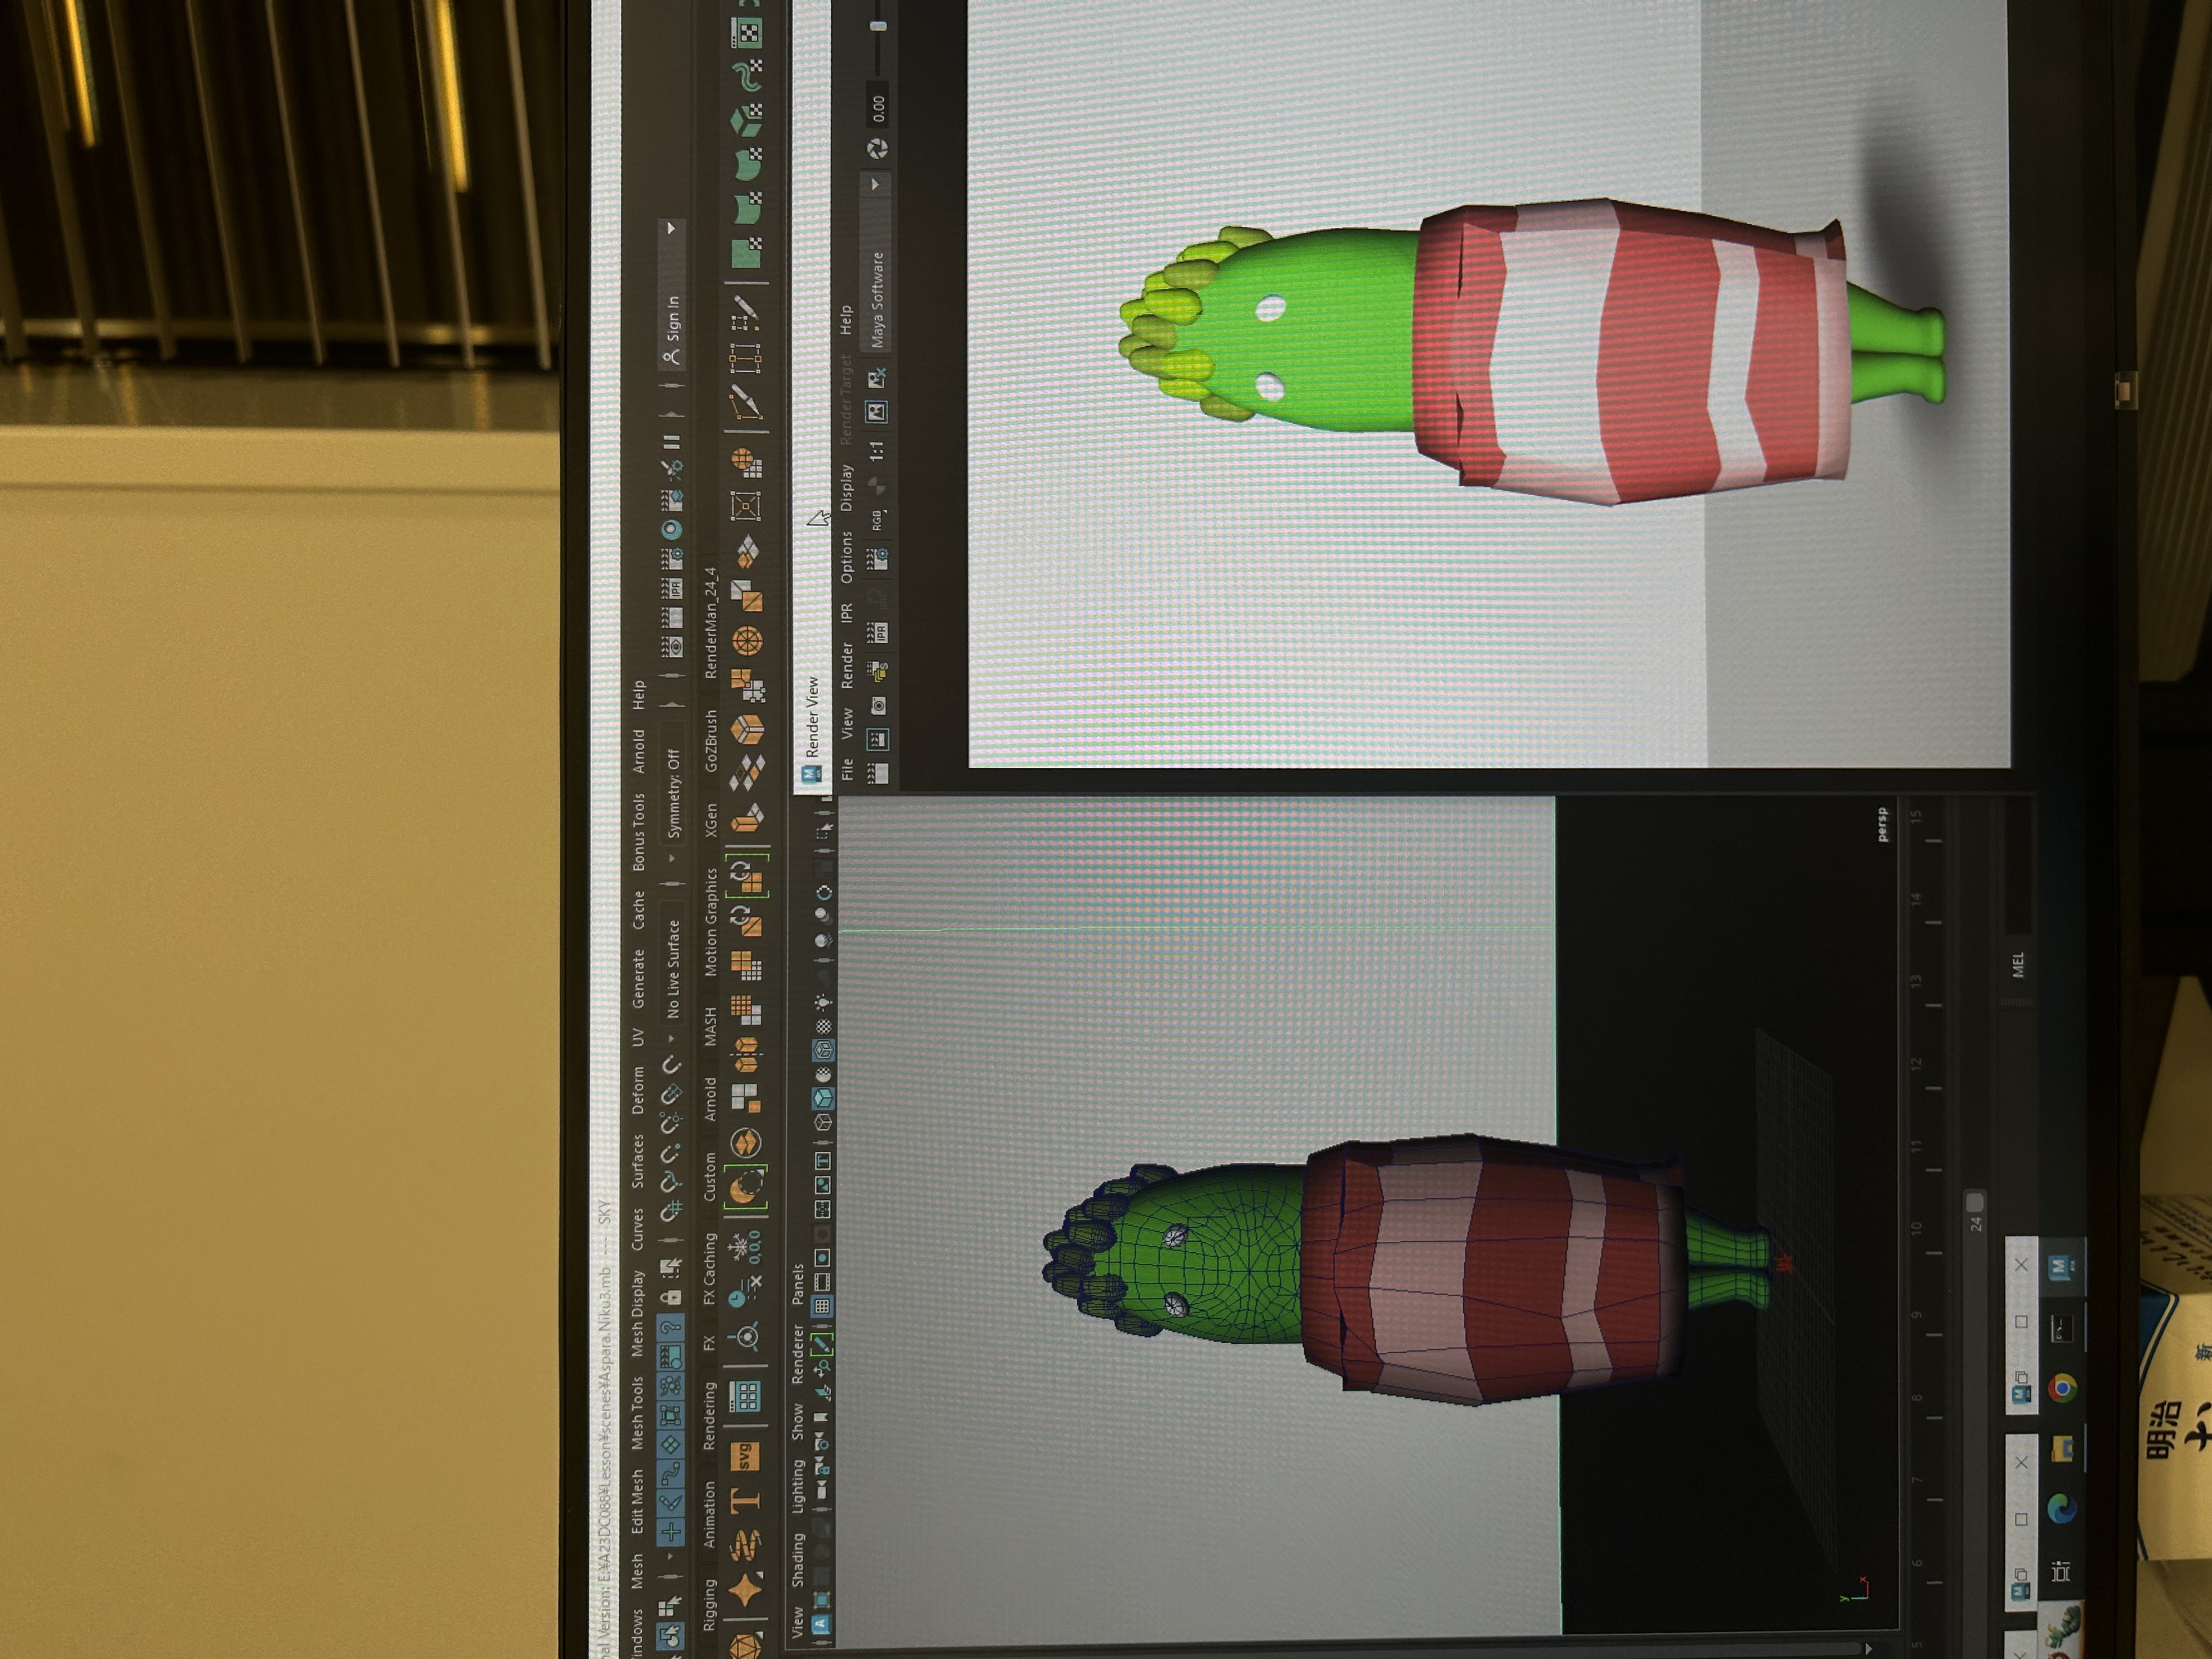
Task: Toggle use all lights bulb icon in viewport
Action: pos(823,1001)
